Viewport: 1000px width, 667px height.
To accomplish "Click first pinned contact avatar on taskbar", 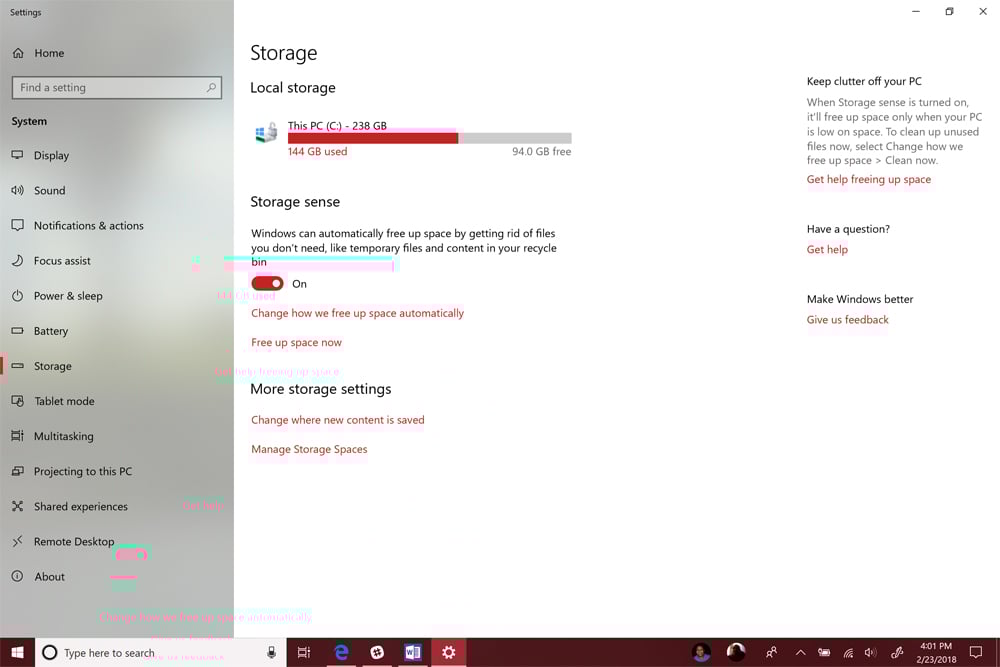I will [x=701, y=652].
